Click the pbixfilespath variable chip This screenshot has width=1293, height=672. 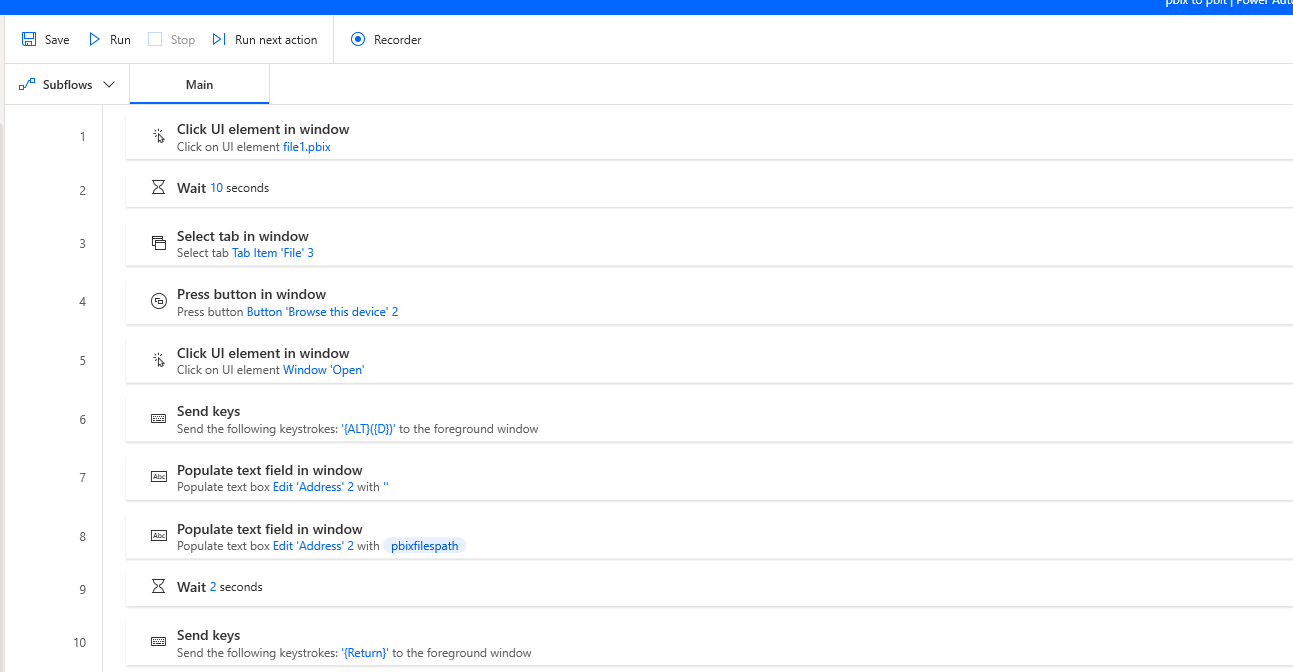(x=424, y=546)
